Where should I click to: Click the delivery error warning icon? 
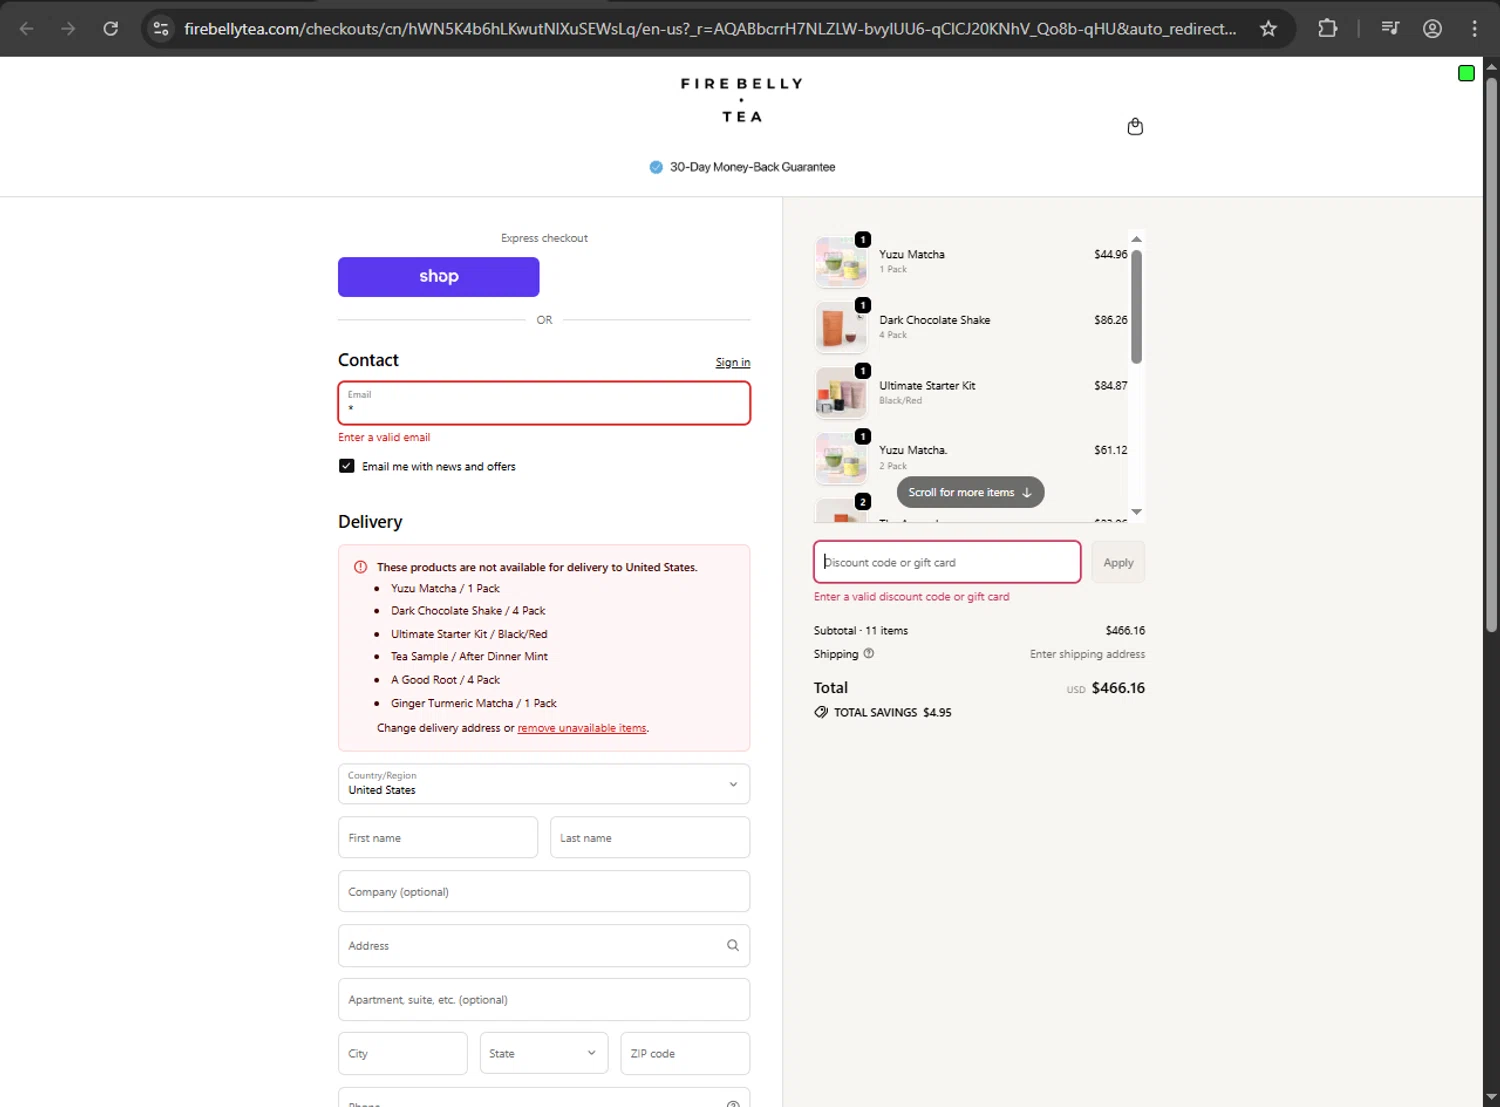coord(361,567)
